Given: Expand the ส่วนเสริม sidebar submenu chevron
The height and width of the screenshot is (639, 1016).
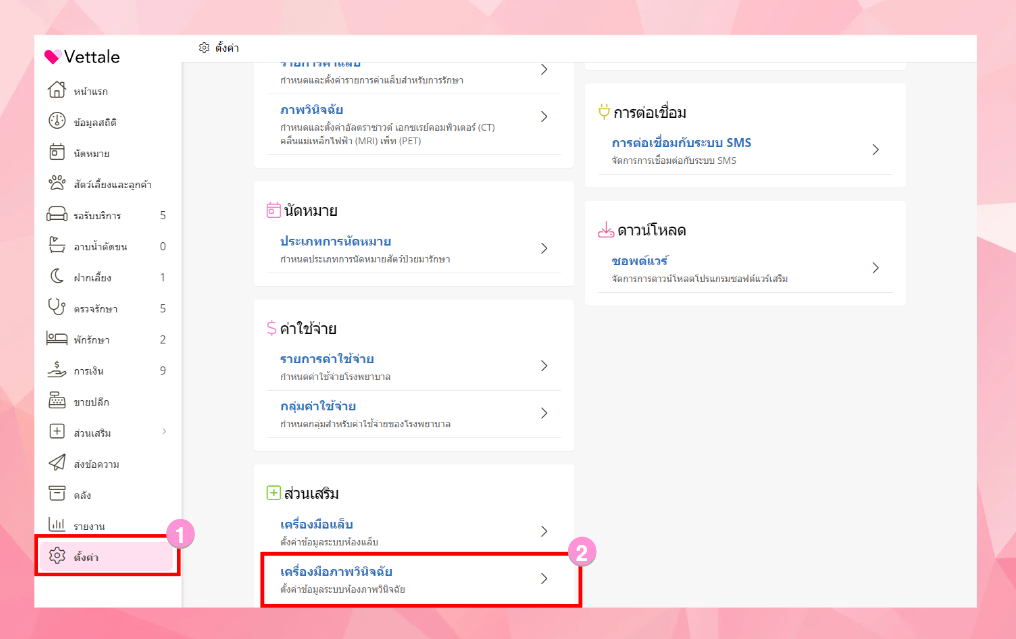Looking at the screenshot, I should 164,432.
